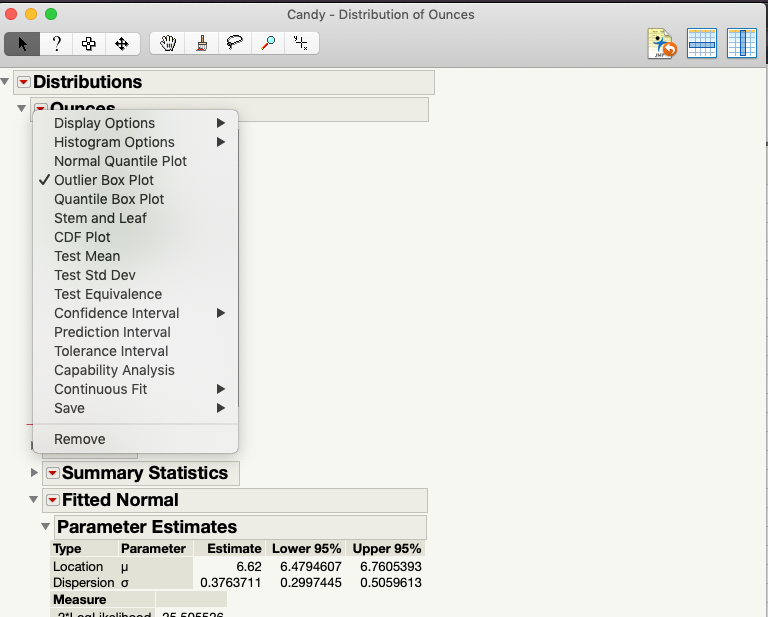The image size is (768, 617).
Task: Choose Quantile Box Plot
Action: click(x=135, y=199)
